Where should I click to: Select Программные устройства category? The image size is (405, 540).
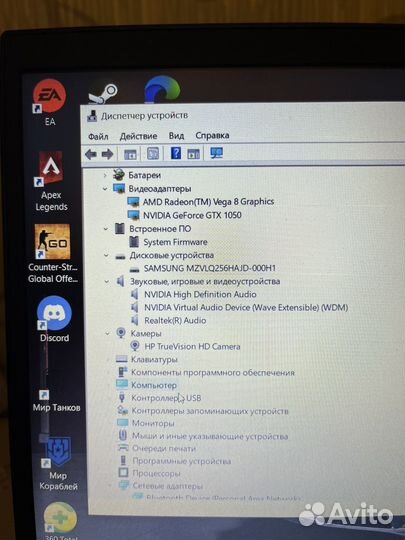tap(182, 461)
